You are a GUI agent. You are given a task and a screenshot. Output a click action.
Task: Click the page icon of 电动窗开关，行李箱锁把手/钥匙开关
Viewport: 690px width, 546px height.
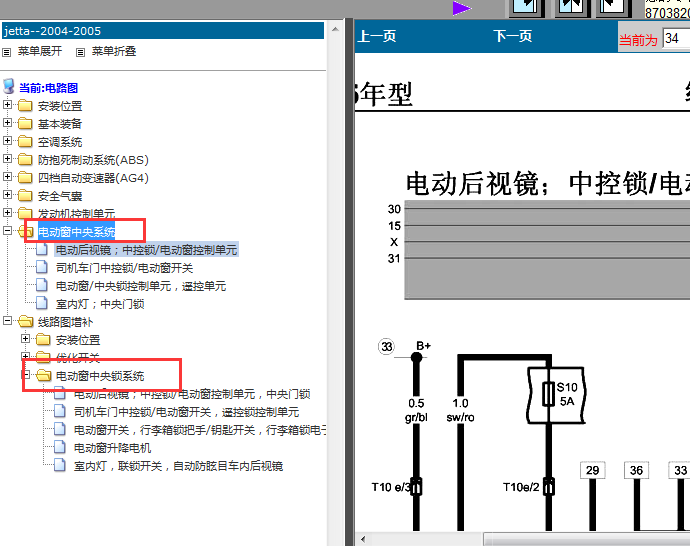coord(60,429)
